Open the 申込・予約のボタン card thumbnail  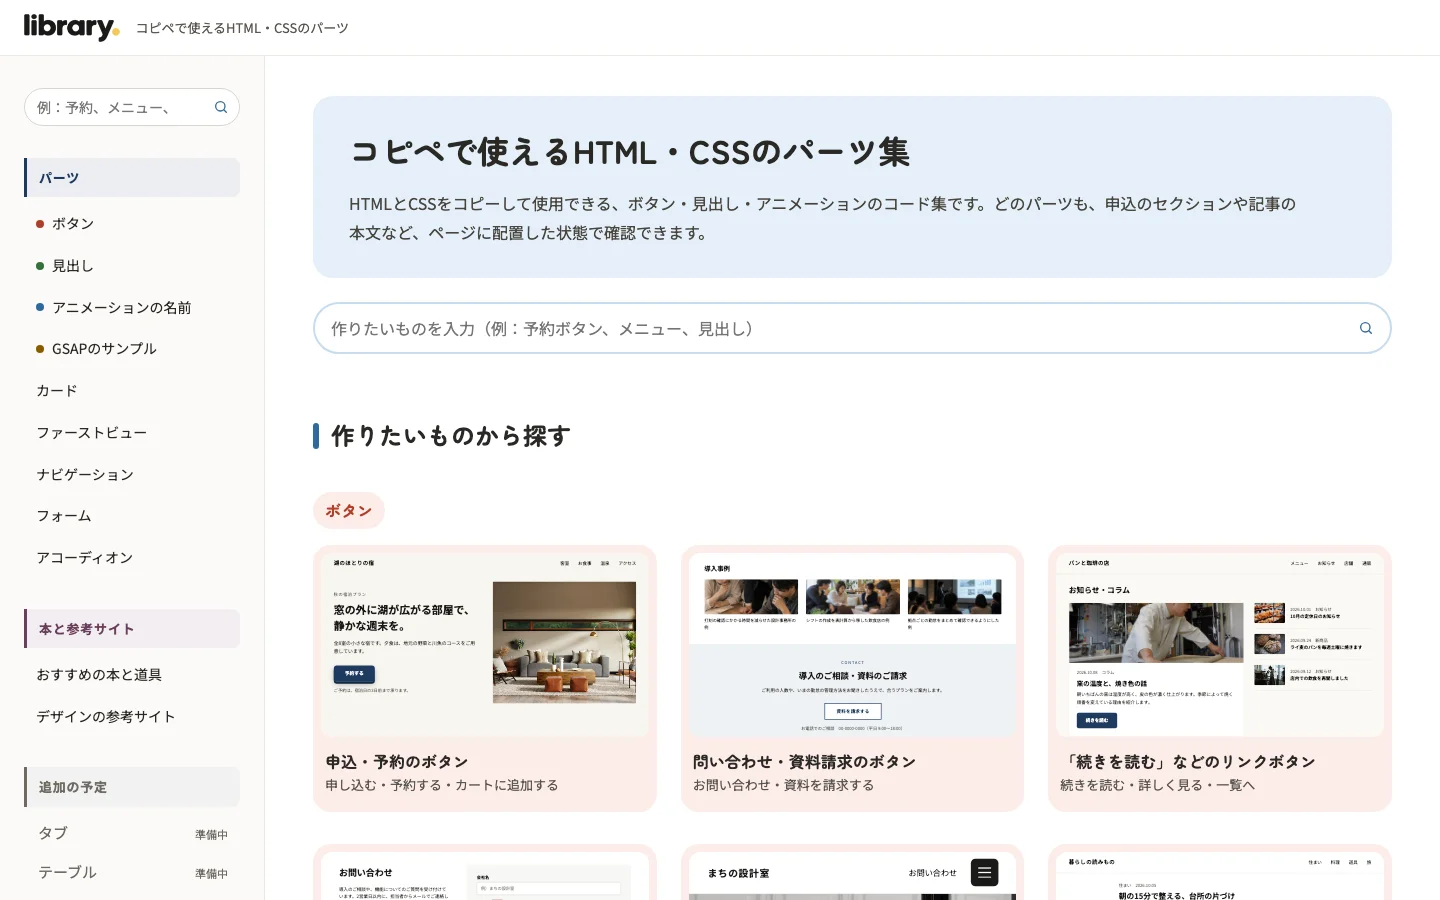coord(485,645)
